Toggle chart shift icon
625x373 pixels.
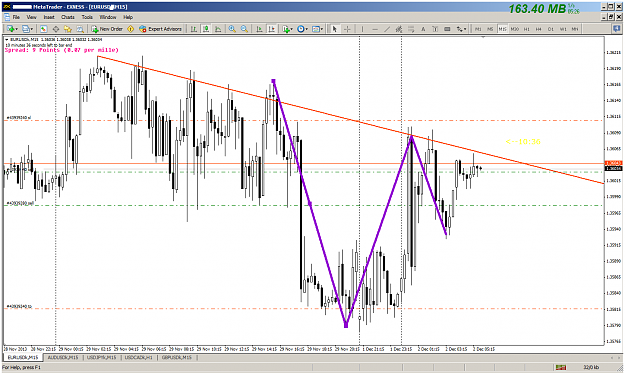(x=272, y=29)
